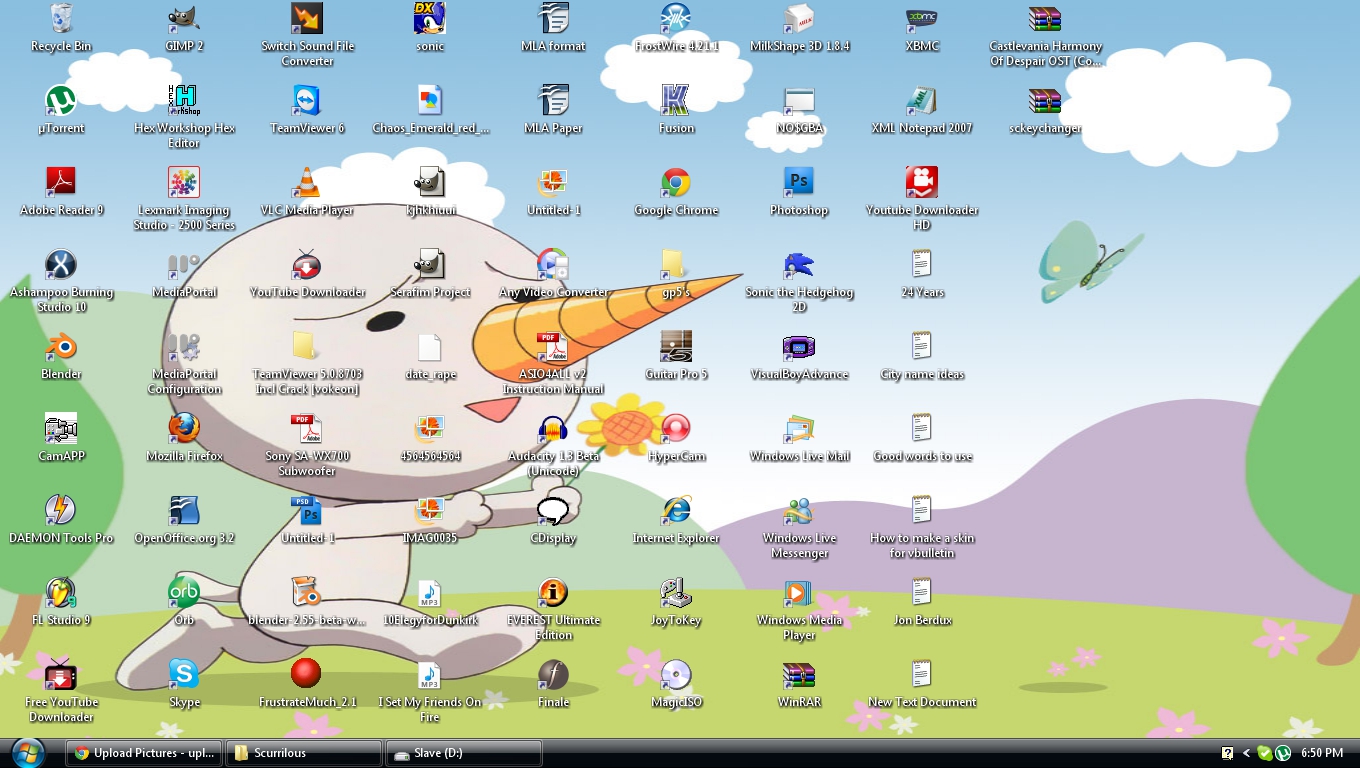
Task: Launch Google Chrome from the desktop
Action: (x=676, y=182)
